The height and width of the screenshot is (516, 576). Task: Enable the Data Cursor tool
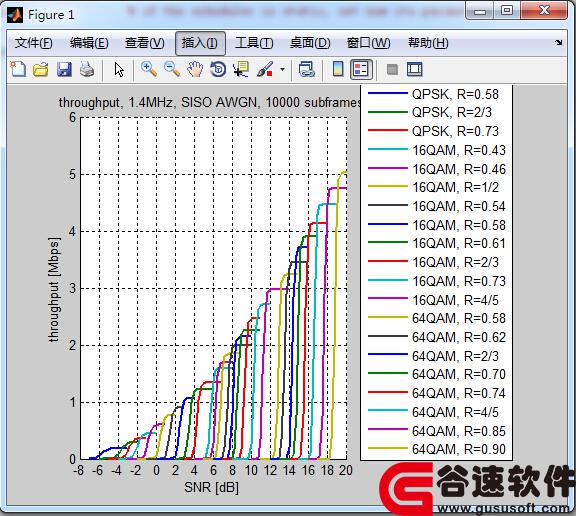point(241,69)
